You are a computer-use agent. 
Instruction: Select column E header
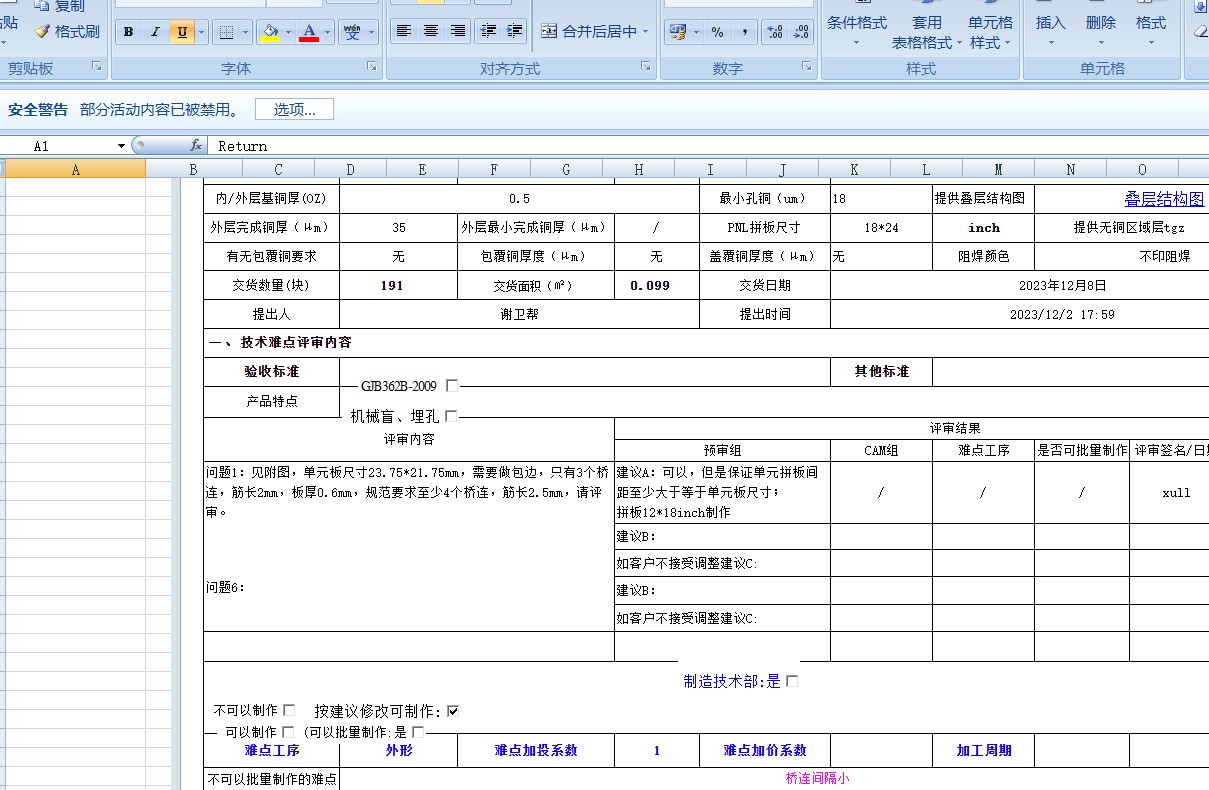[x=422, y=170]
